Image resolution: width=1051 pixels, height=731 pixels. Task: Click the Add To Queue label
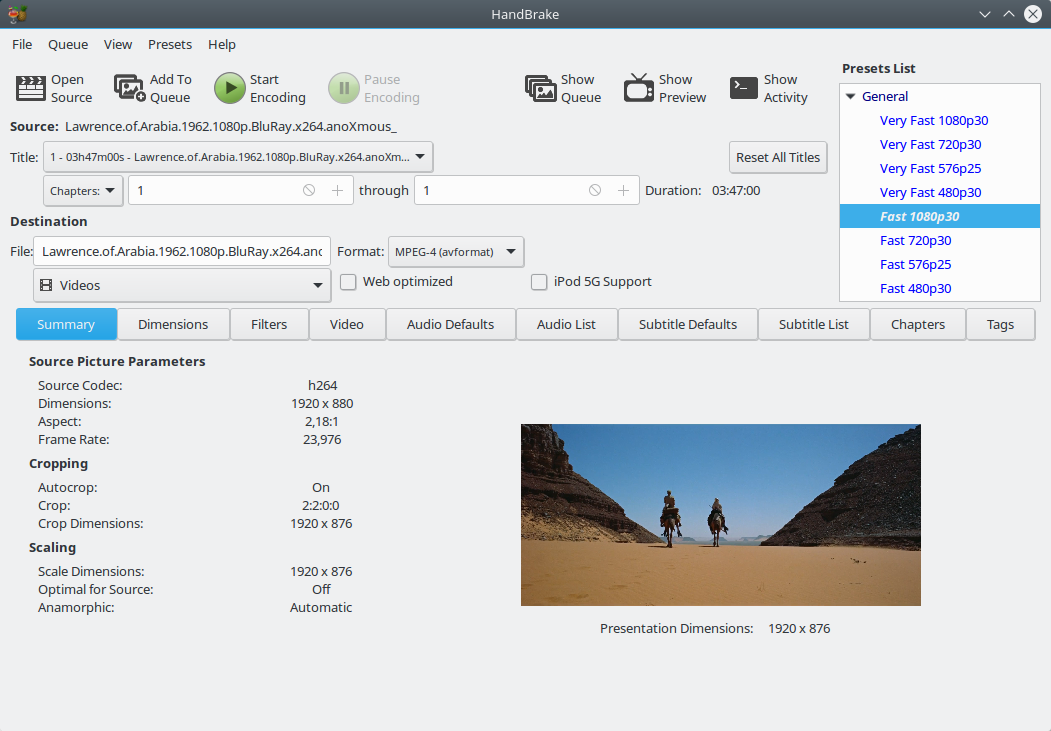(x=171, y=88)
